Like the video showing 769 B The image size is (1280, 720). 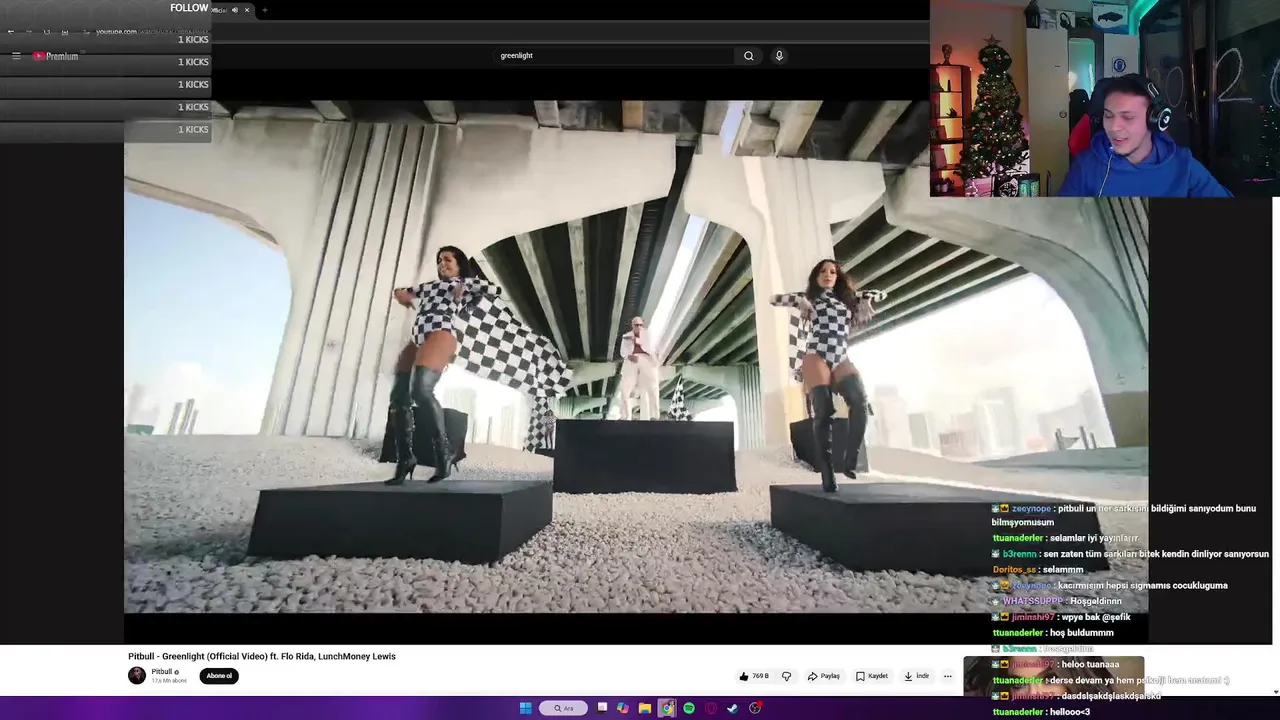click(753, 676)
